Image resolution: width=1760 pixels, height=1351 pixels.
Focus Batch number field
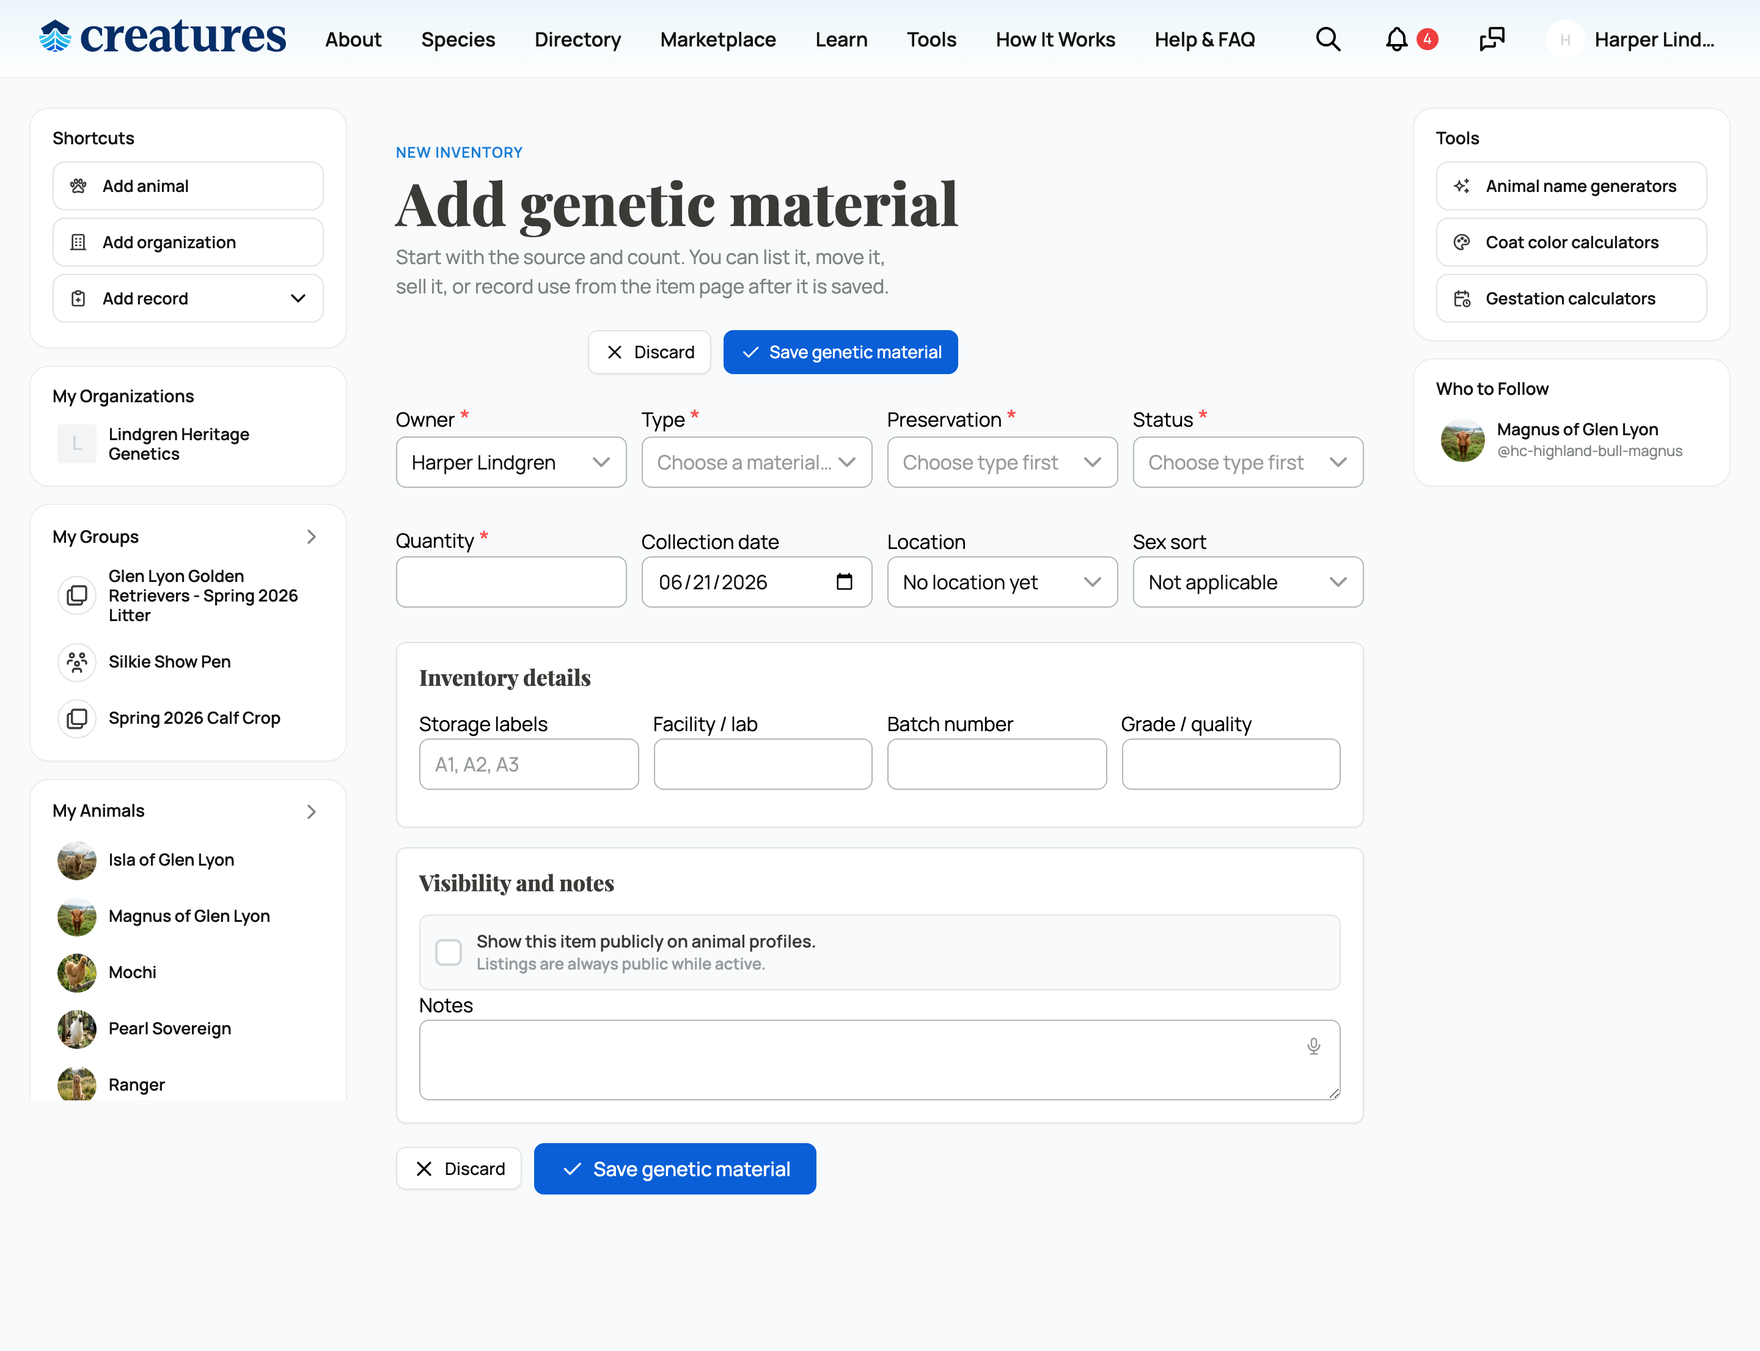[997, 764]
